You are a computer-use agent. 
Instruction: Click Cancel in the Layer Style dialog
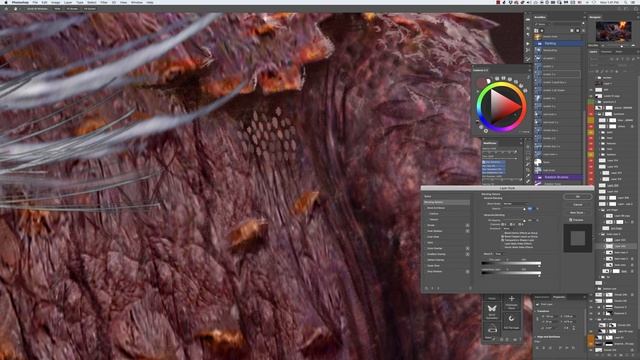pyautogui.click(x=578, y=204)
